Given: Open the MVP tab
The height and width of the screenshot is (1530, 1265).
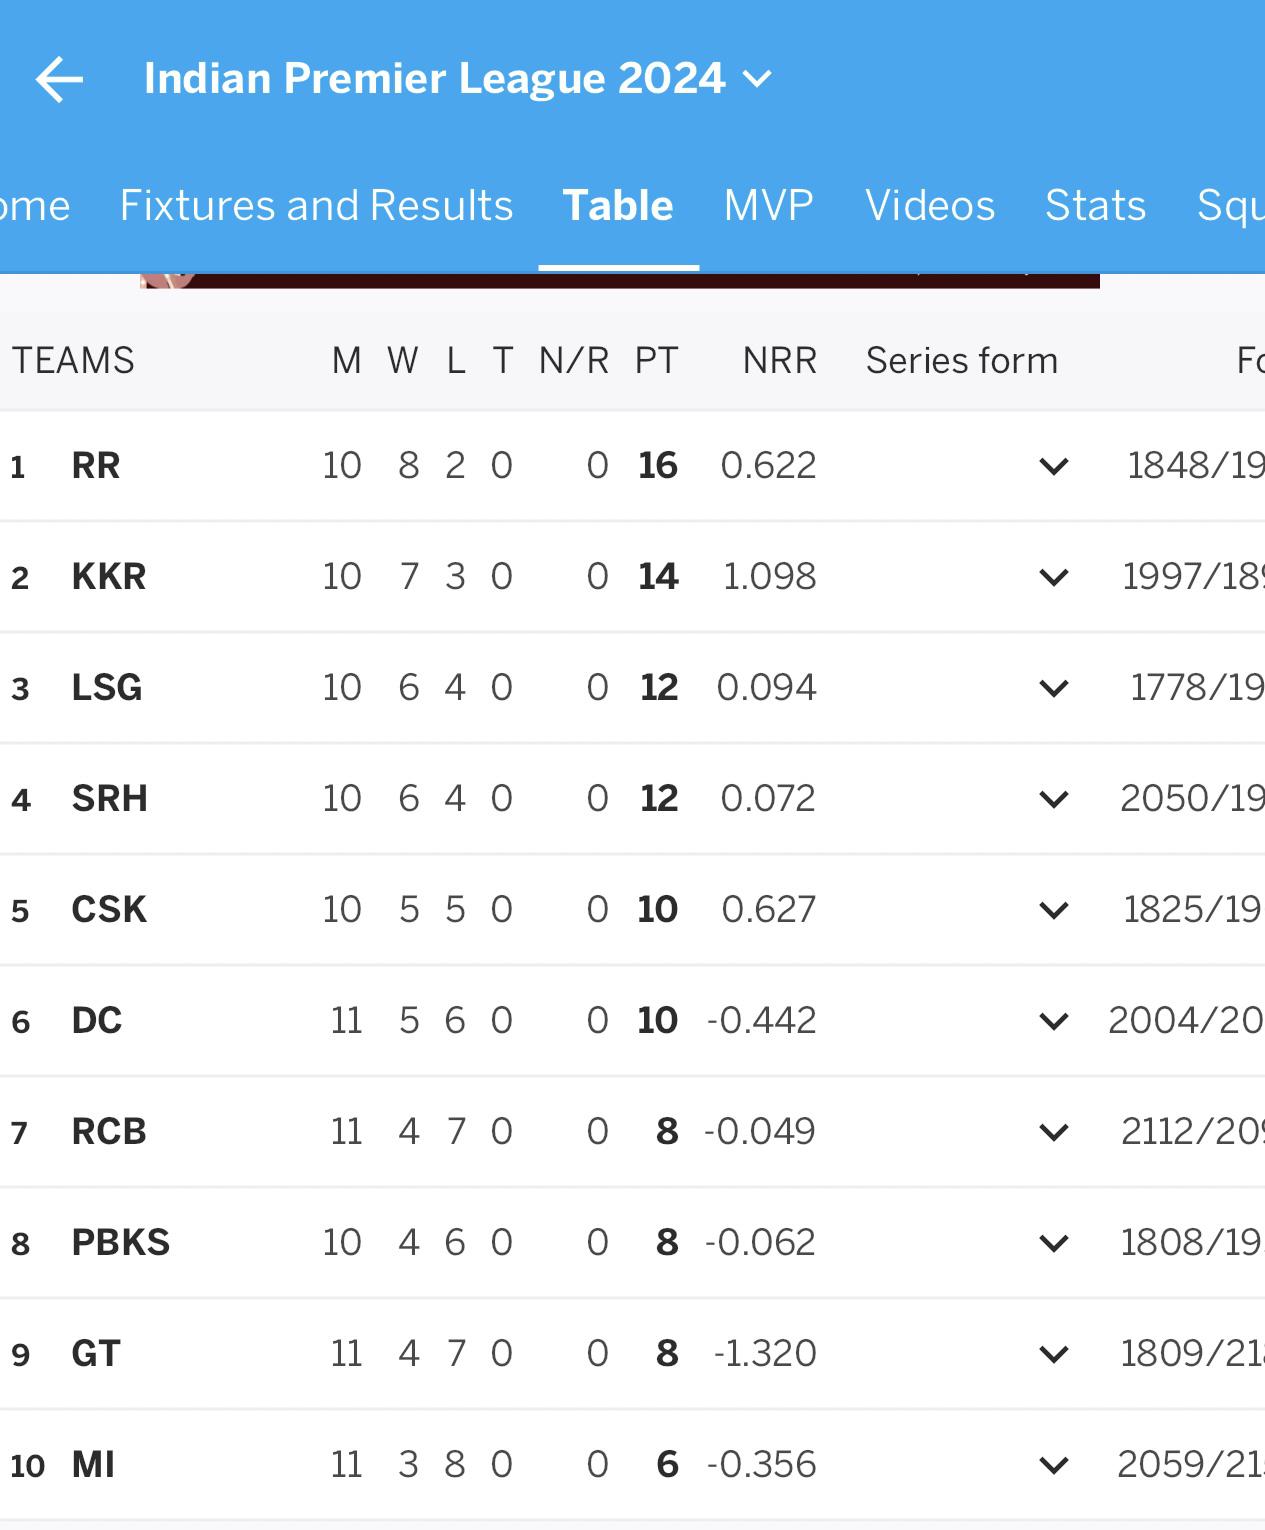Looking at the screenshot, I should (768, 205).
